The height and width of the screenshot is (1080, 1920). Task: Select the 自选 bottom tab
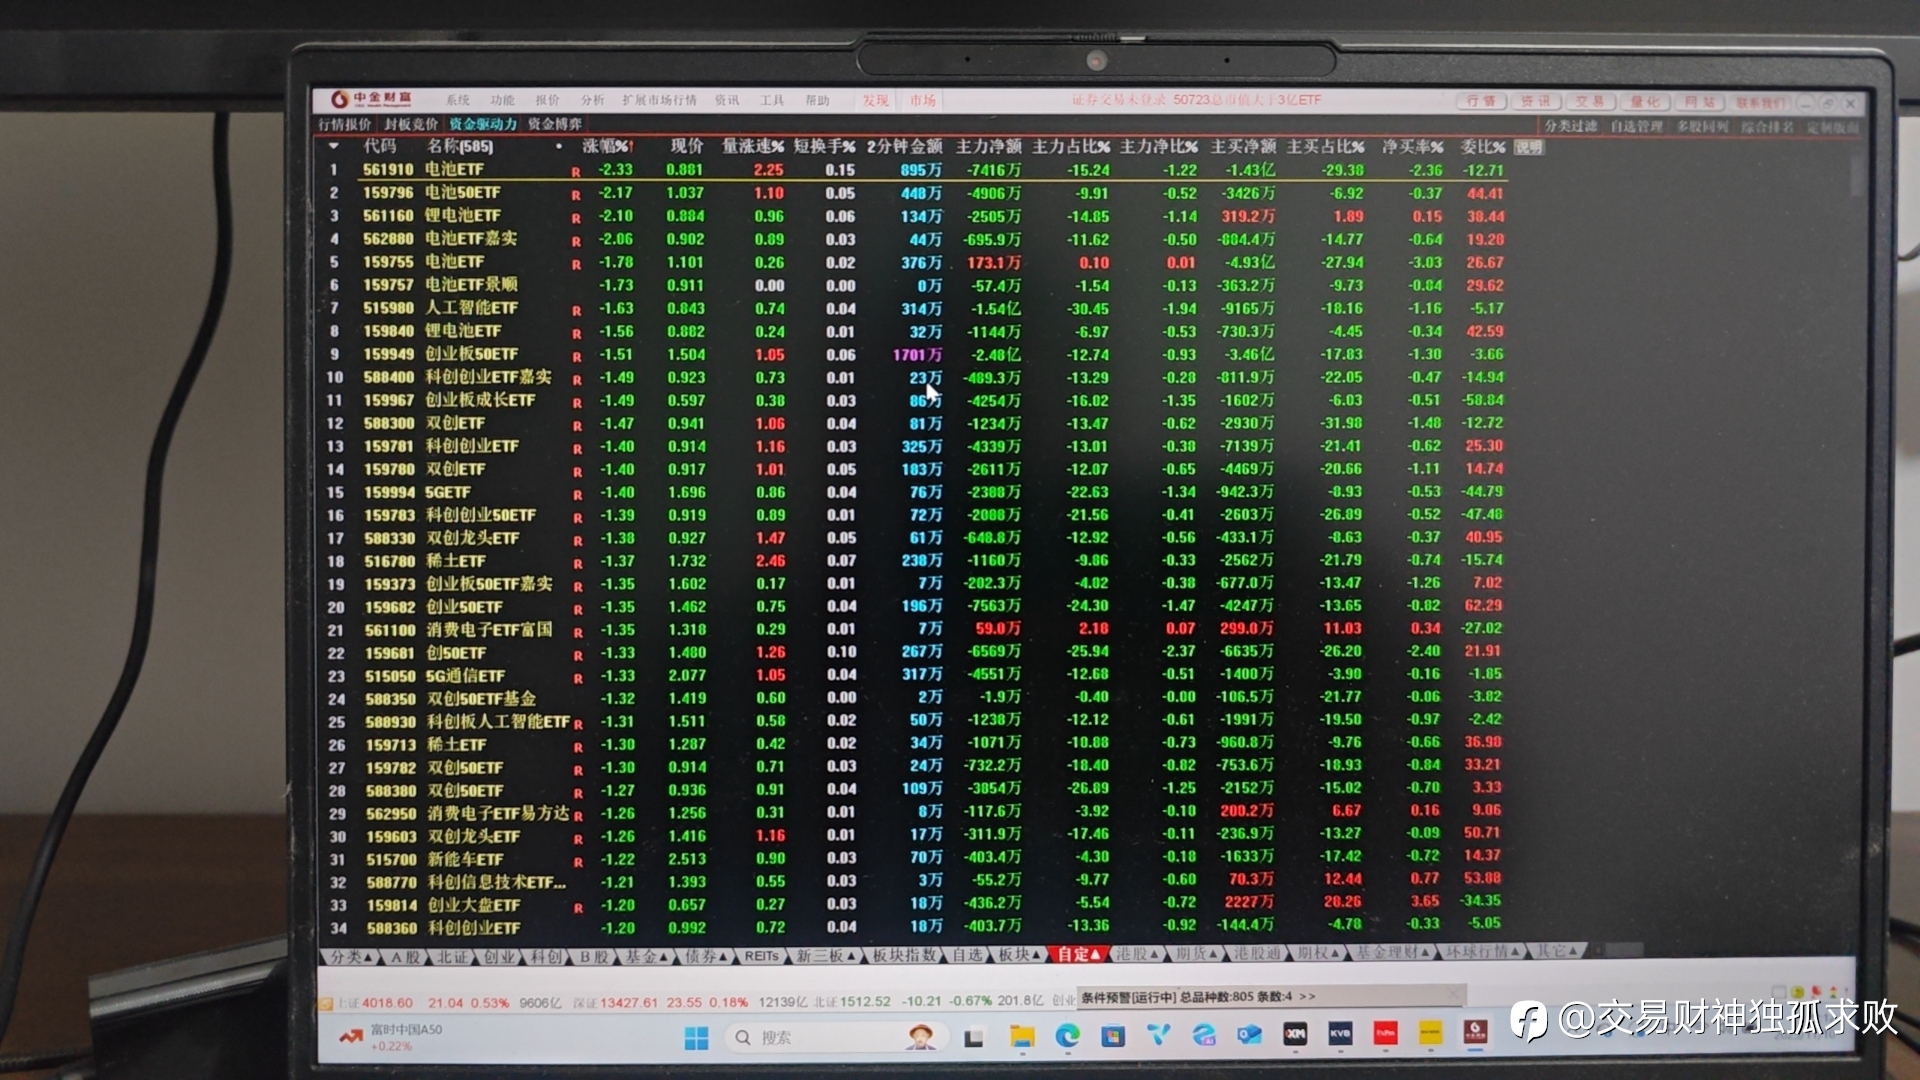click(966, 955)
